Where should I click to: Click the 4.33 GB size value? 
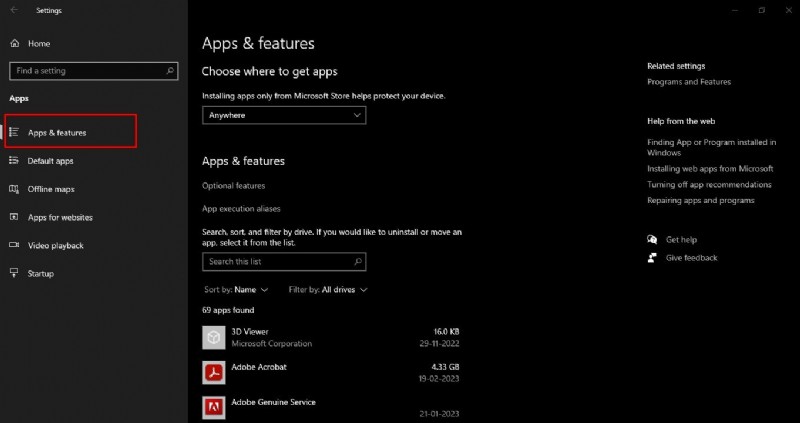pos(445,367)
